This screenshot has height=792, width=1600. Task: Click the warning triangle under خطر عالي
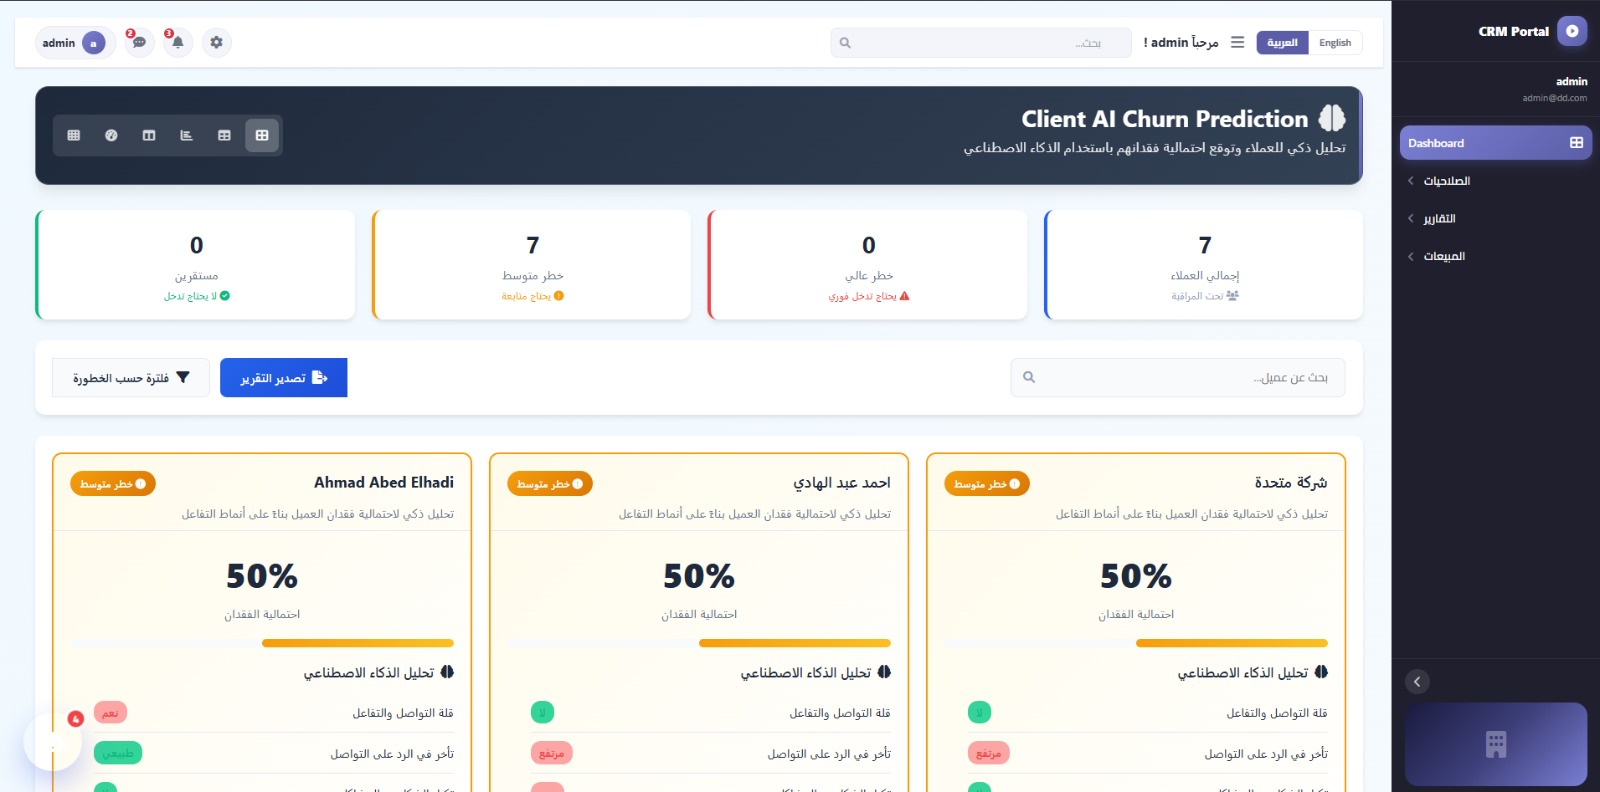click(905, 296)
